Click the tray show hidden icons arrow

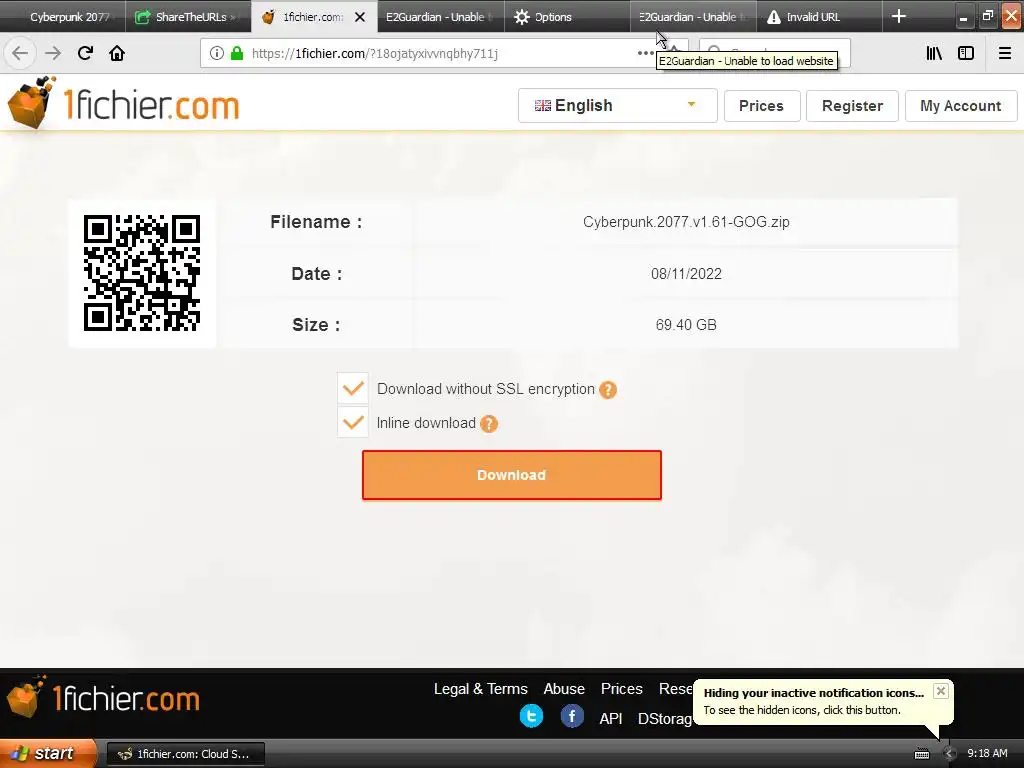pos(949,754)
